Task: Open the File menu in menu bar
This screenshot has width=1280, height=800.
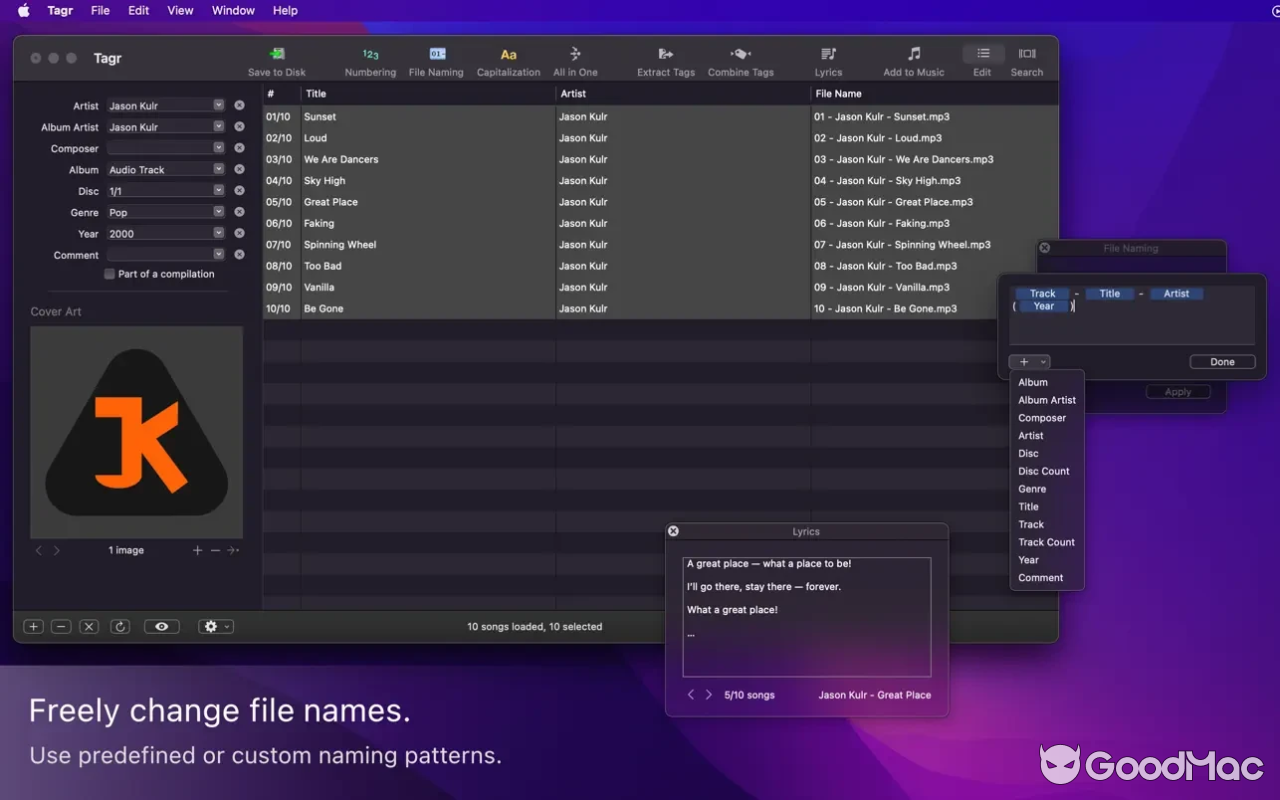Action: pyautogui.click(x=100, y=10)
